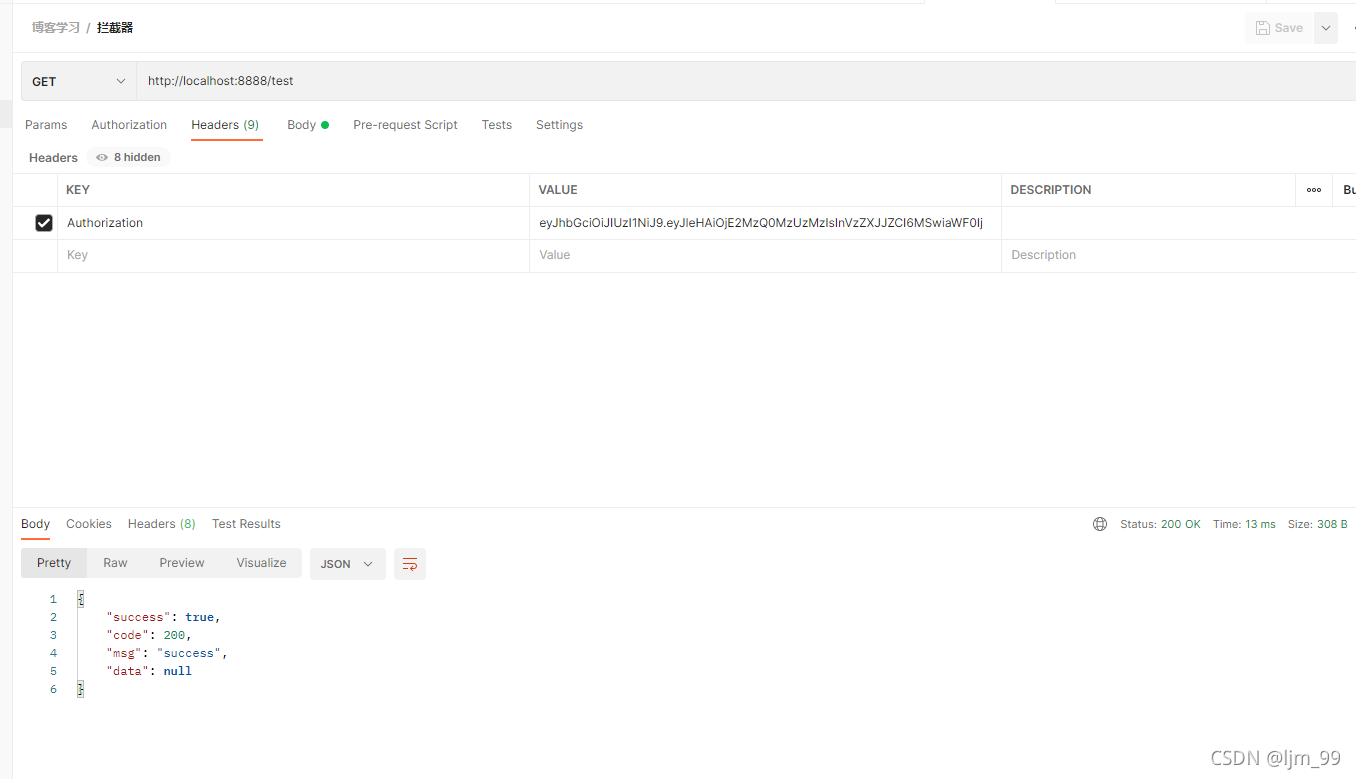Image resolution: width=1356 pixels, height=779 pixels.
Task: Expand the Save options dropdown arrow
Action: [x=1326, y=28]
